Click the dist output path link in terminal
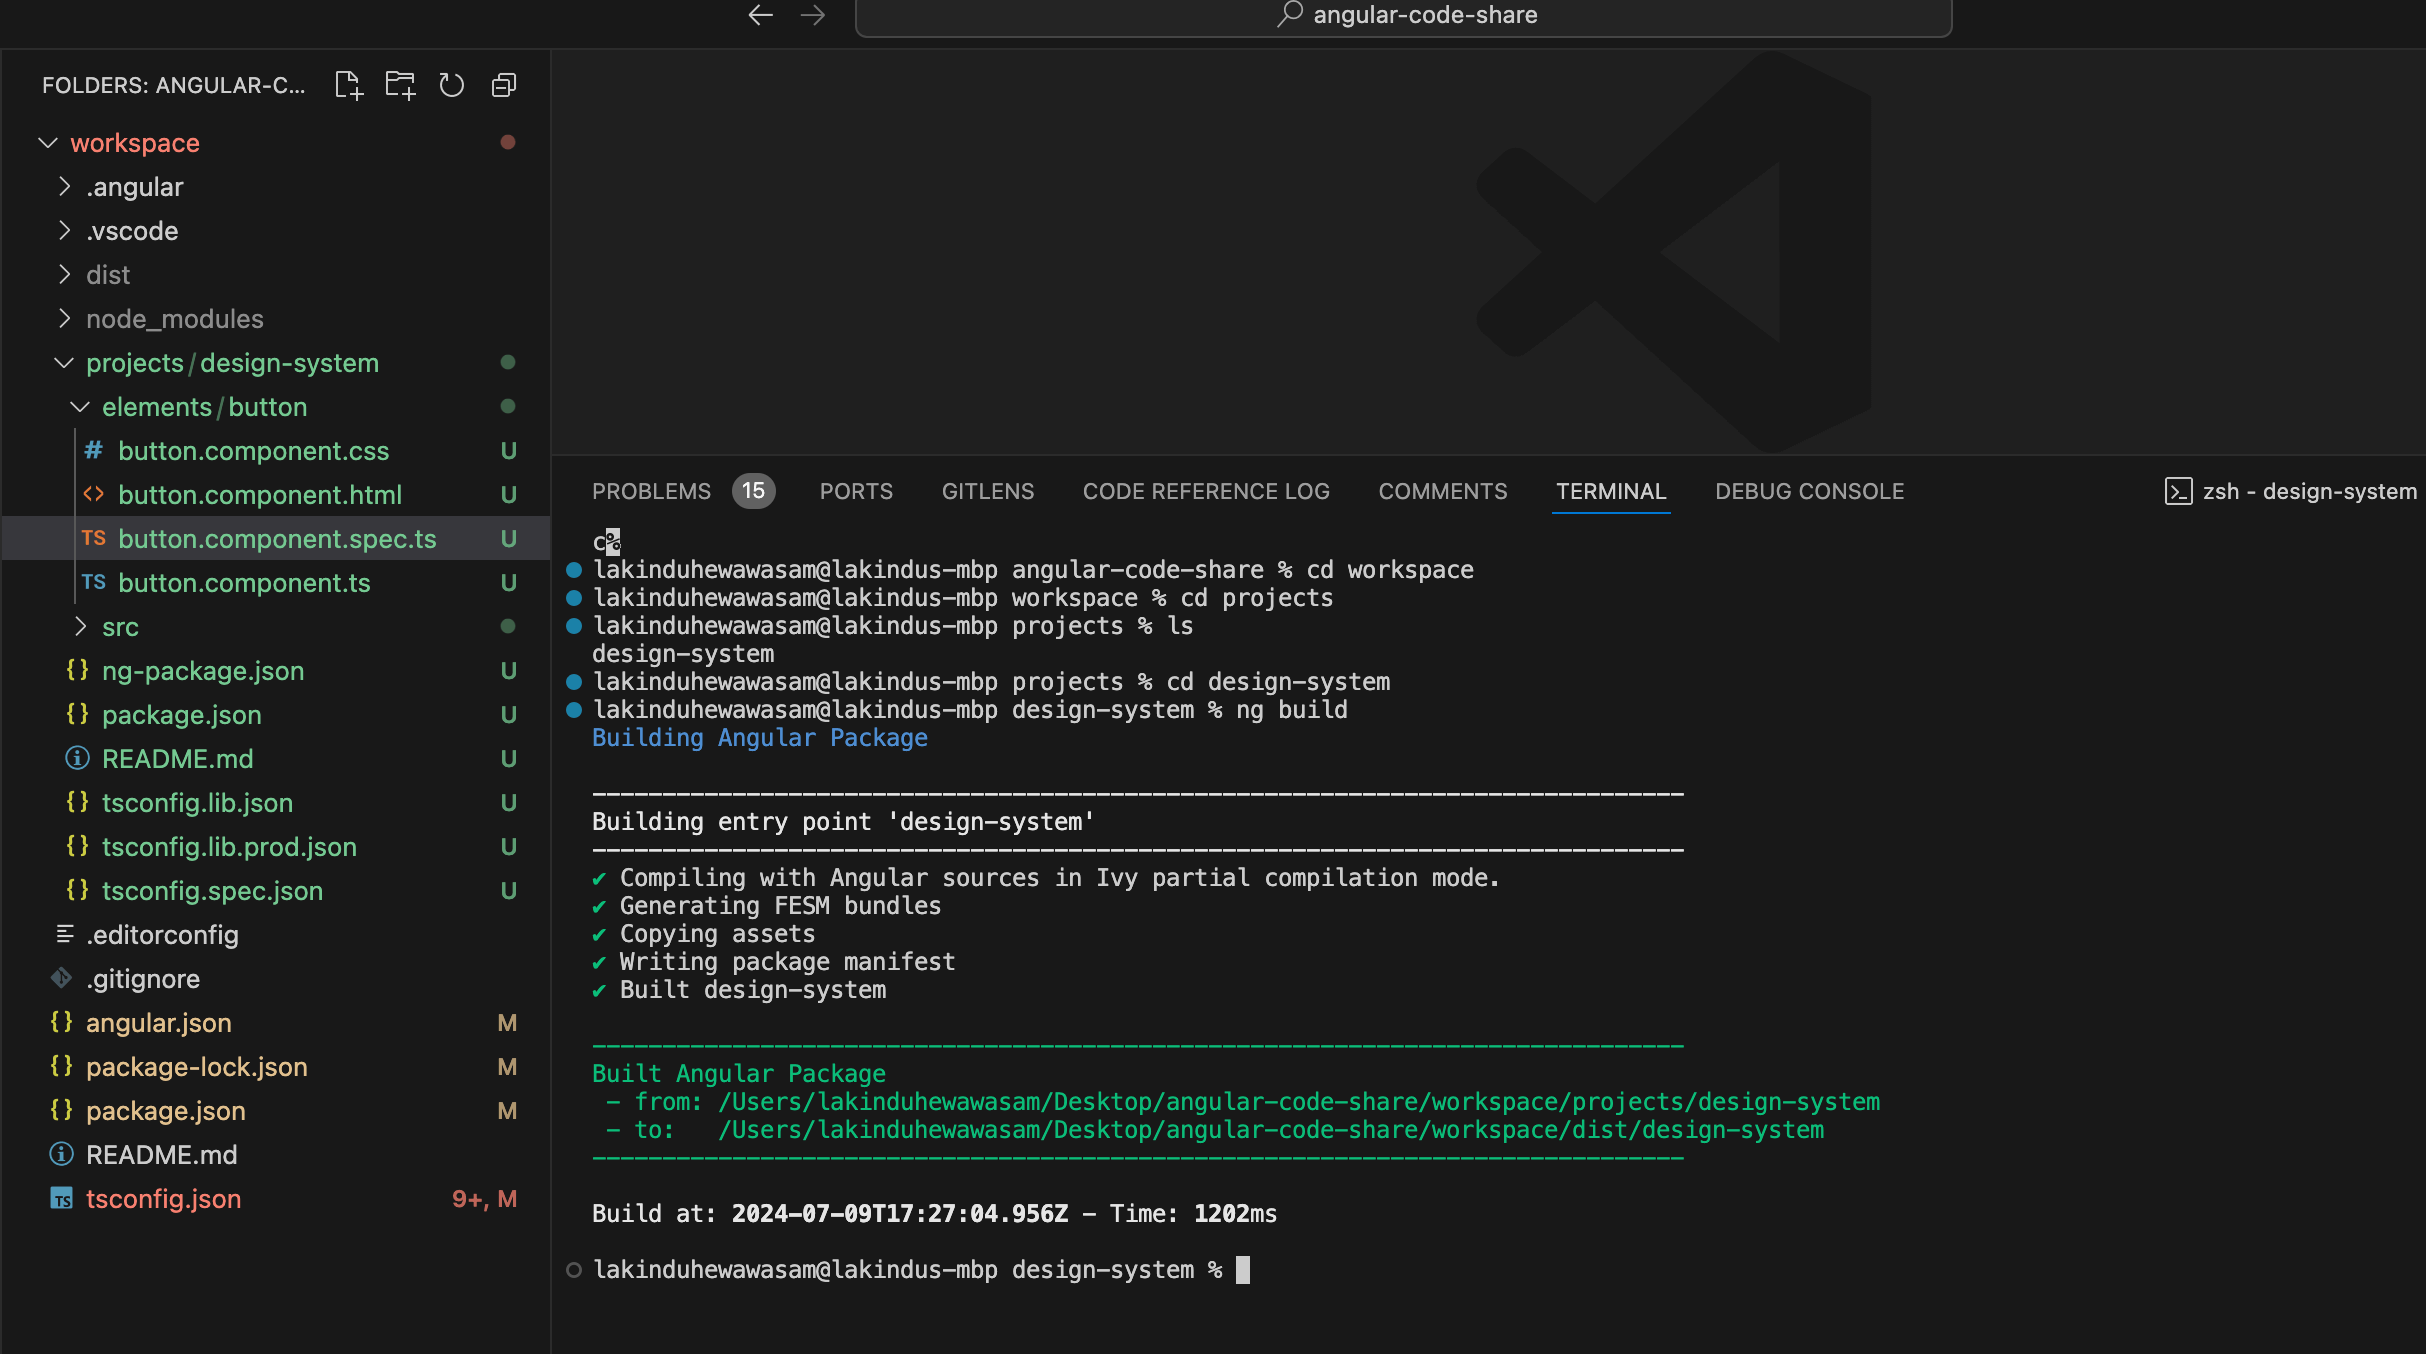Screen dimensions: 2426x1354 [x=1270, y=1130]
